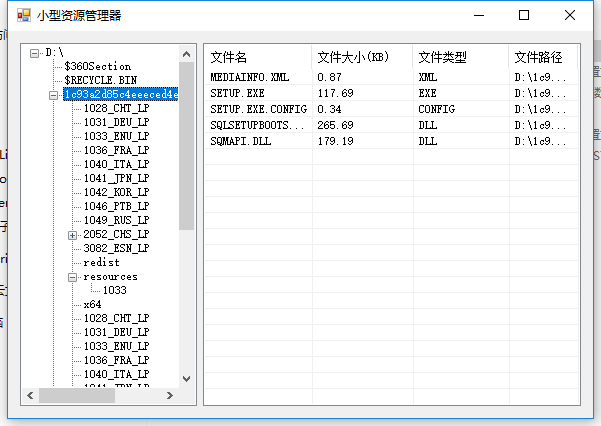Click the tree's horizontal scrollbar thumb
The height and width of the screenshot is (426, 601).
coord(77,395)
